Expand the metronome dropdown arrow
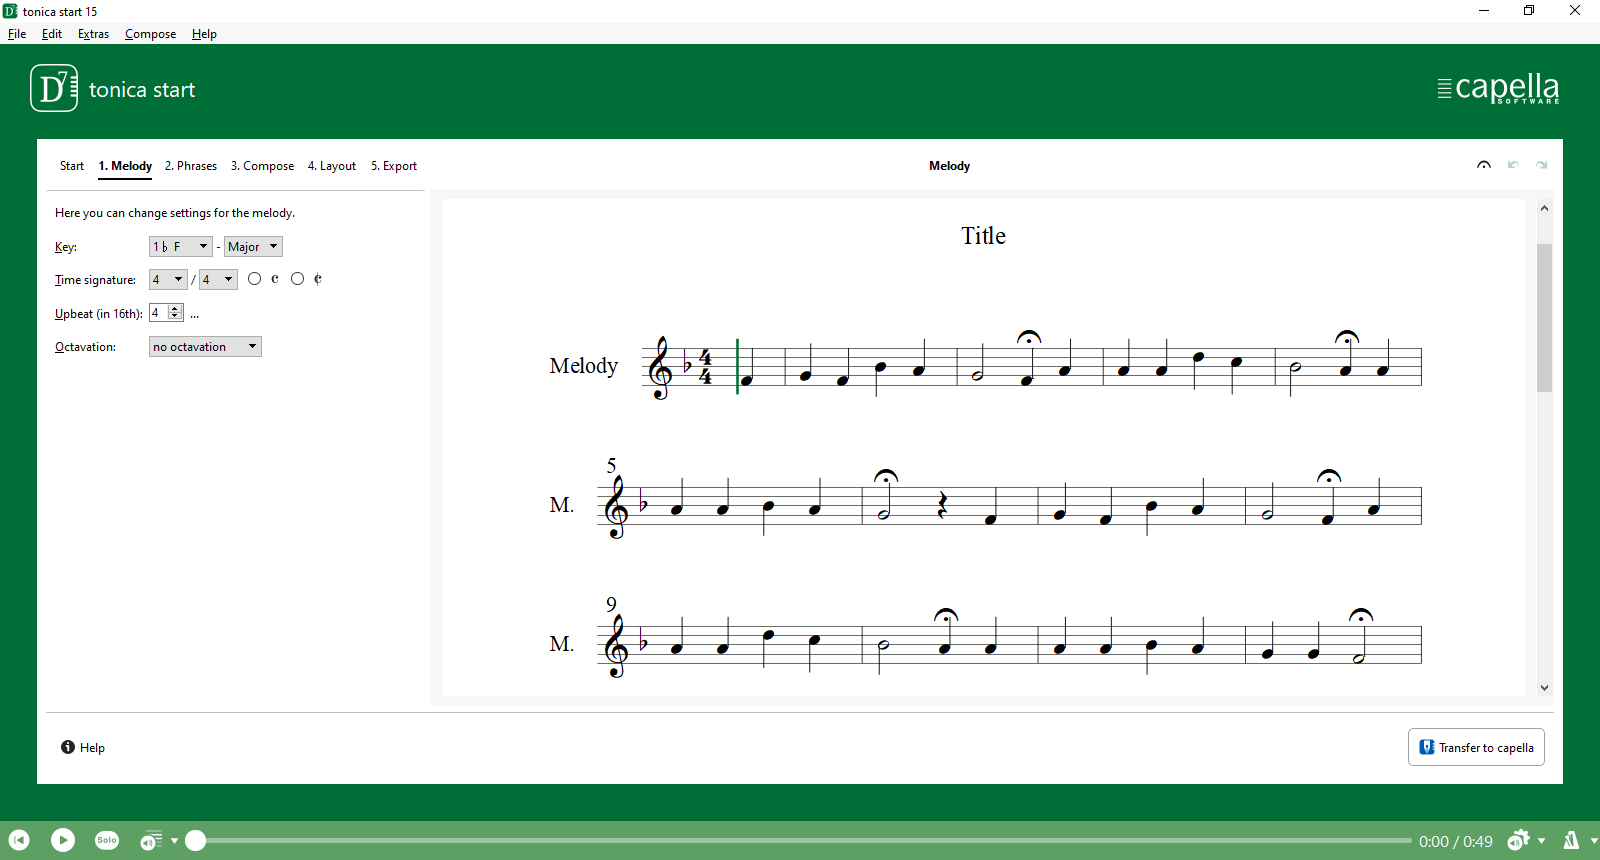 pyautogui.click(x=1594, y=841)
